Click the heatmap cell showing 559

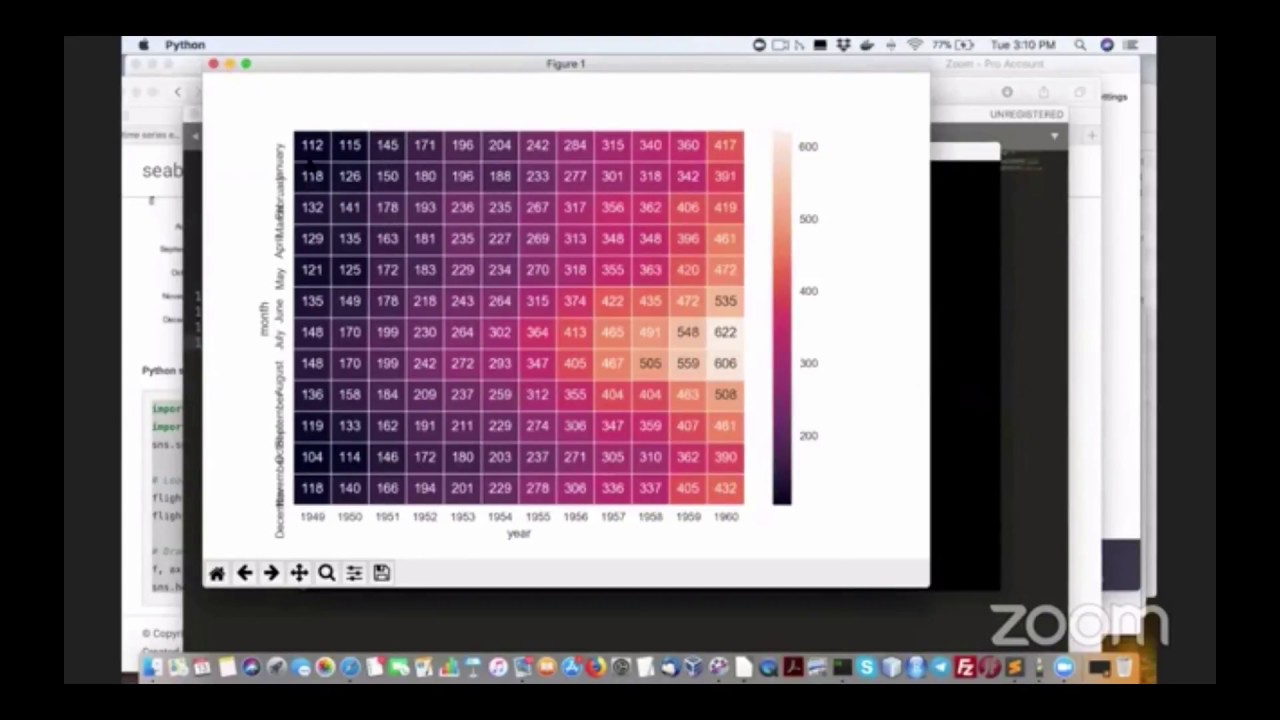tap(688, 363)
